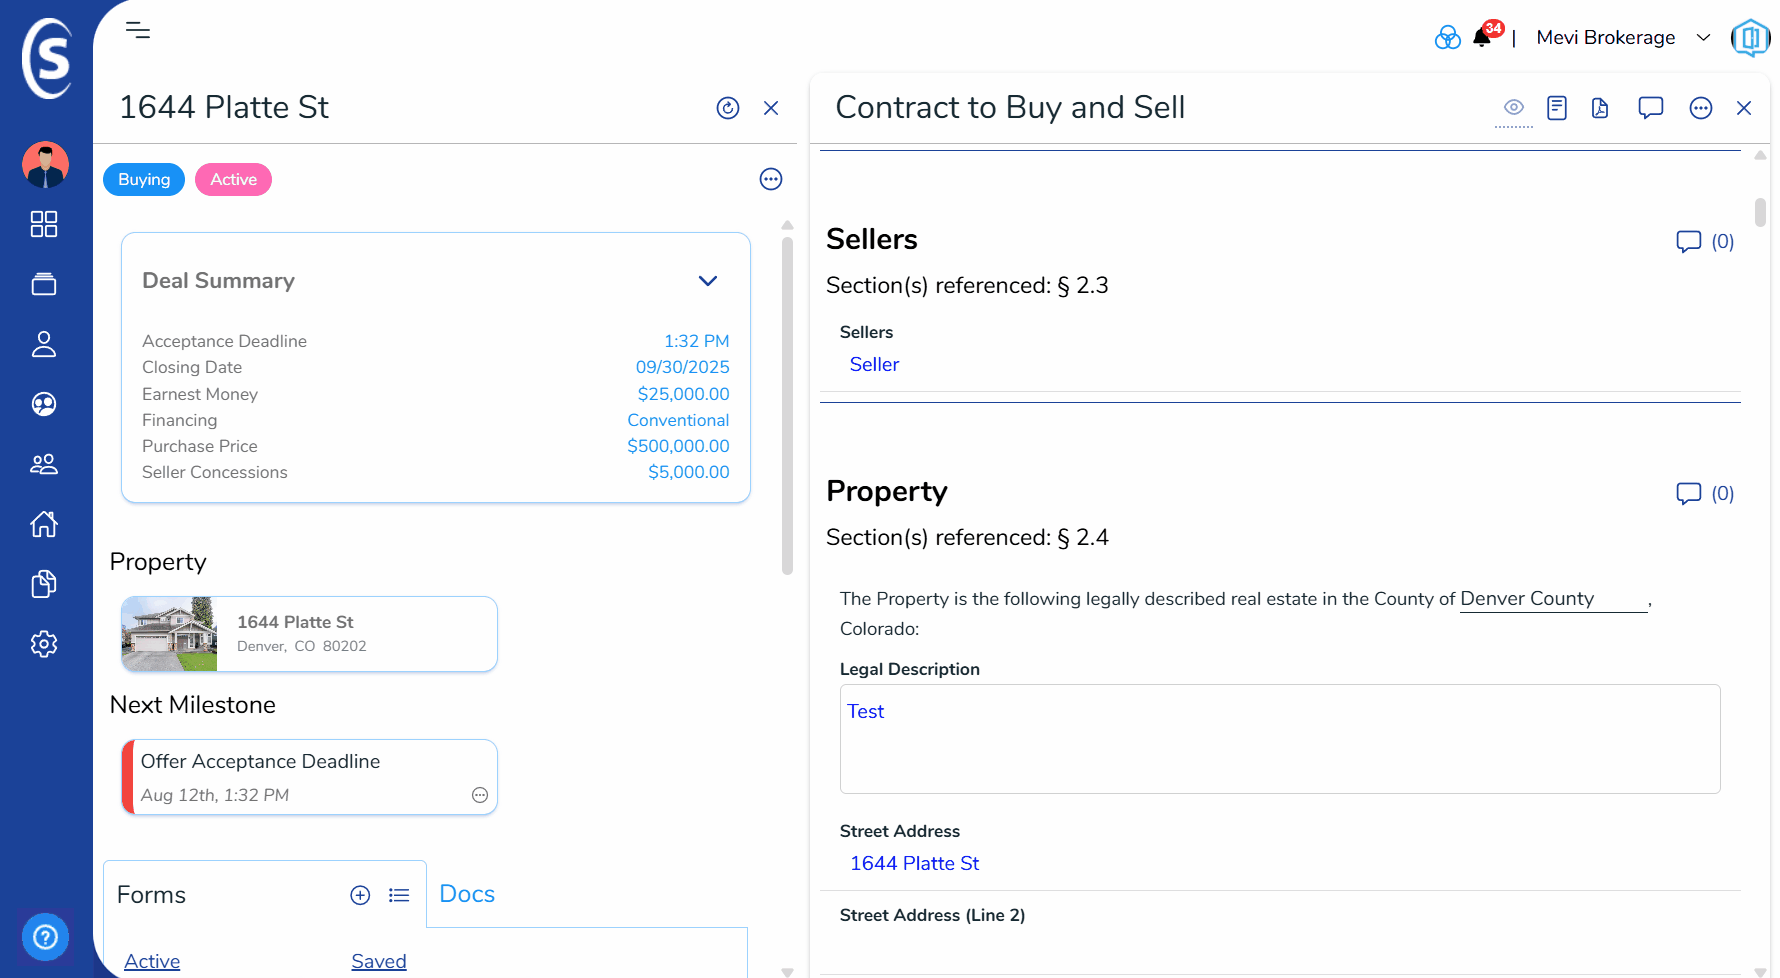1780x978 pixels.
Task: Open the Offer Acceptance Deadline milestone card
Action: click(x=309, y=777)
